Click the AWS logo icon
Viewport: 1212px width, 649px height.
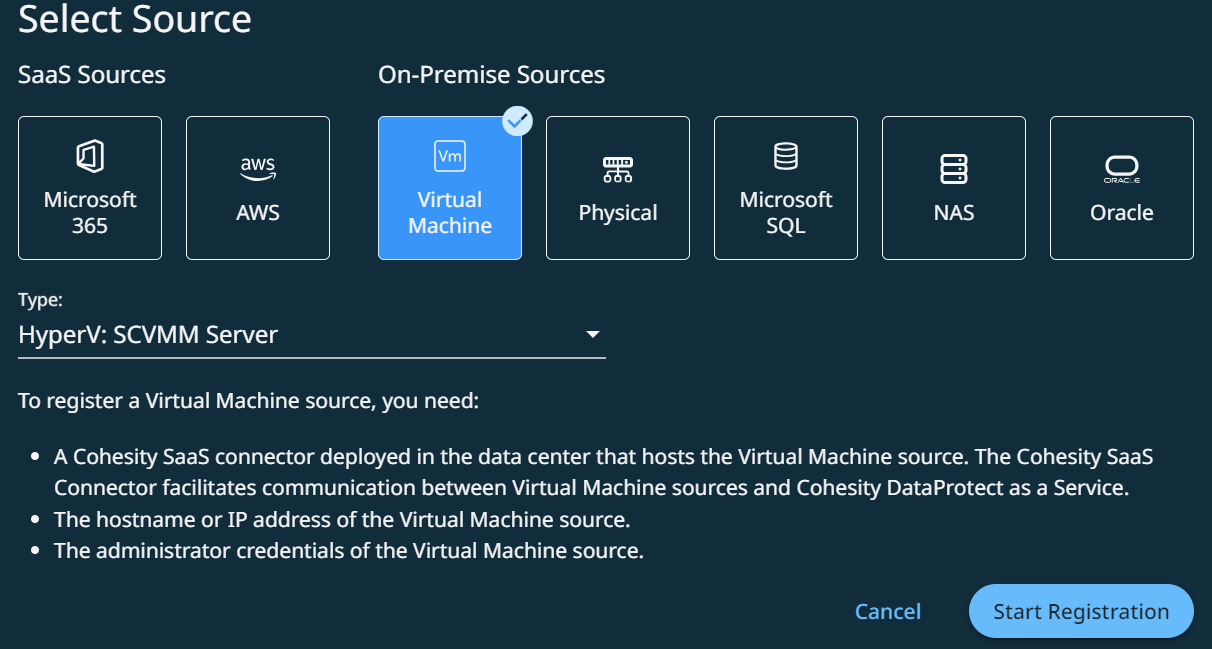click(x=258, y=169)
